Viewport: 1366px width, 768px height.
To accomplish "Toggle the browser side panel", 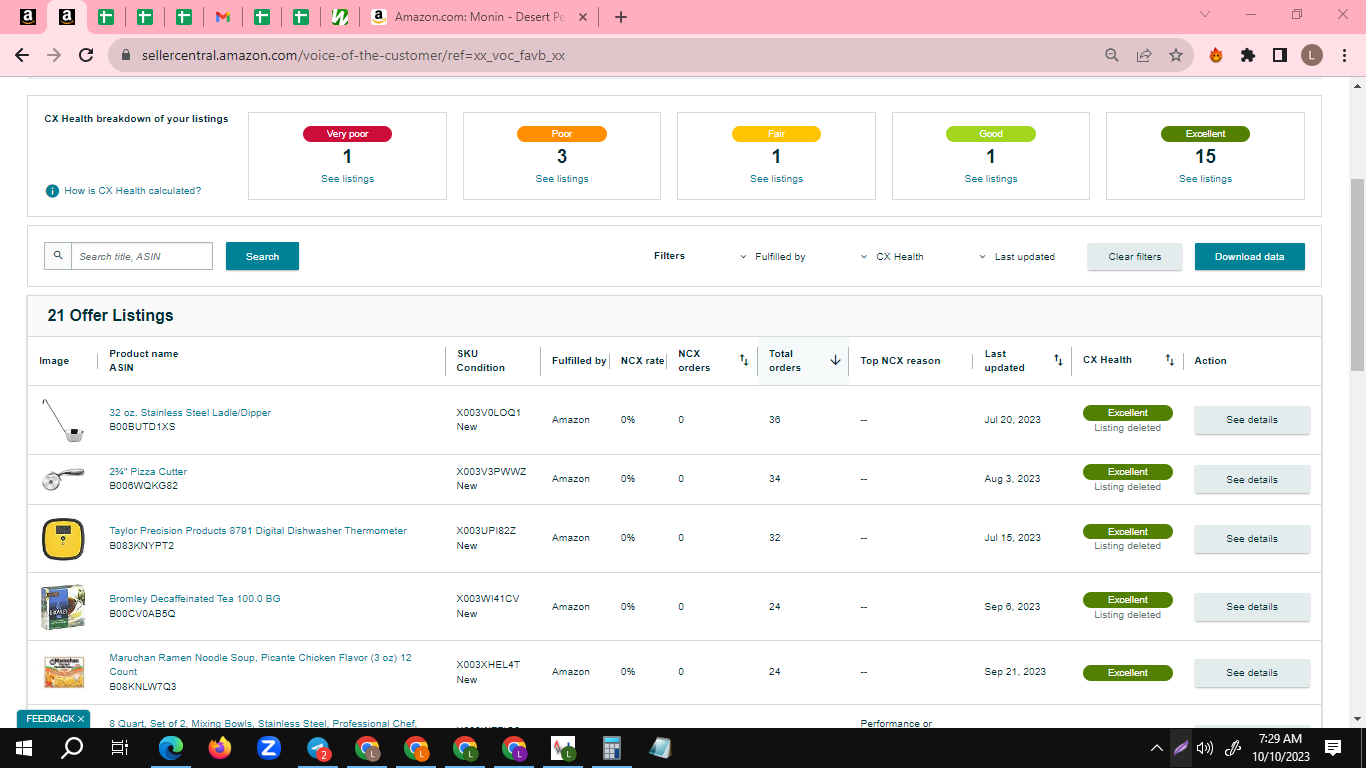I will click(1280, 55).
